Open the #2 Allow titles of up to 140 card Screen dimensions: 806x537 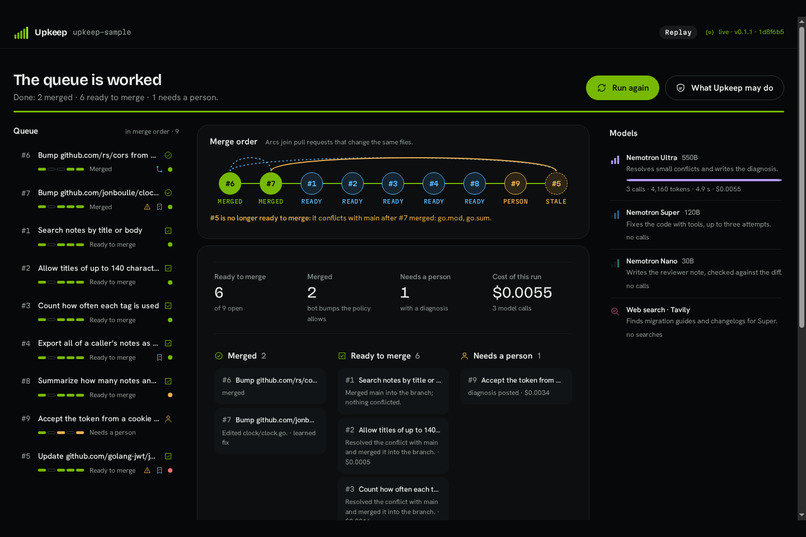point(393,446)
